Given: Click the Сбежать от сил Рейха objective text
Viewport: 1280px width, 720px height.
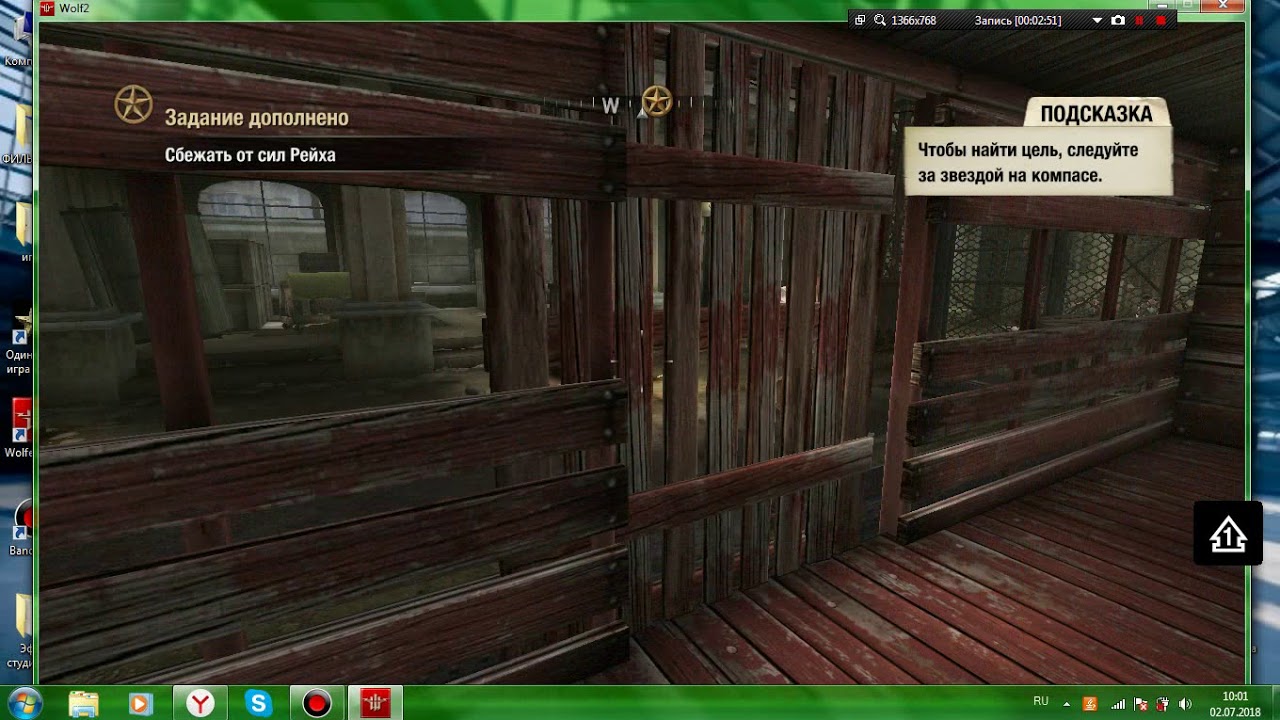Looking at the screenshot, I should (x=250, y=155).
